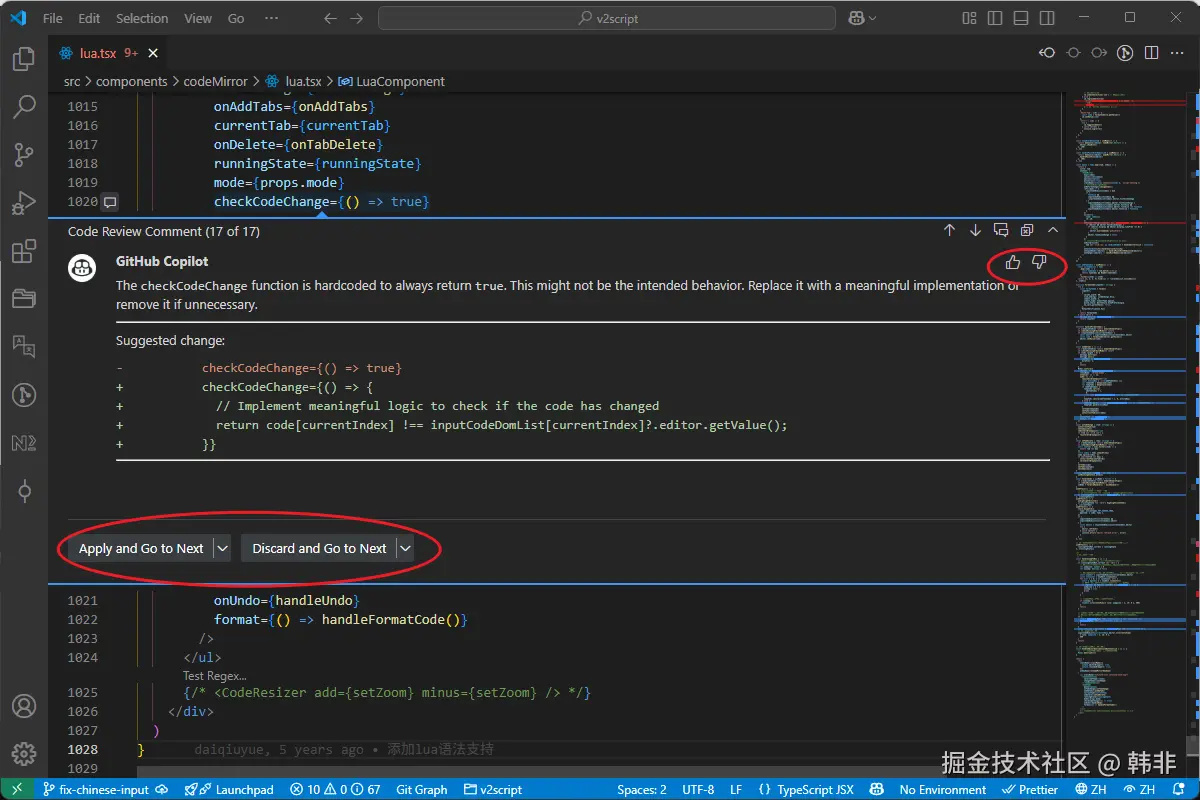Click the circled git-branch icon in editor toolbar
Screen dimensions: 1200x800
(1125, 53)
